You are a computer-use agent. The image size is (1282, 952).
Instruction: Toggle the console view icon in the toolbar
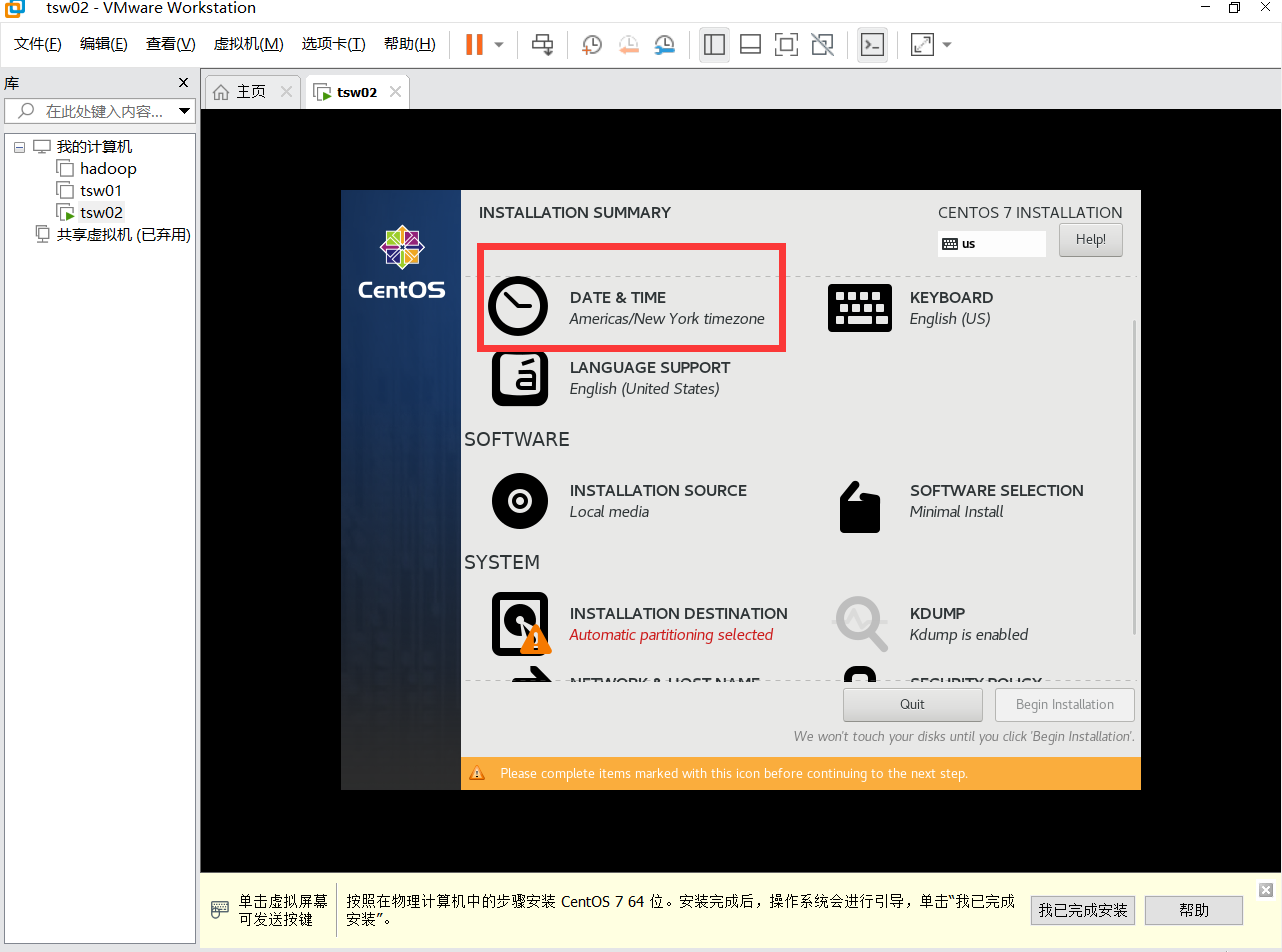[x=872, y=44]
